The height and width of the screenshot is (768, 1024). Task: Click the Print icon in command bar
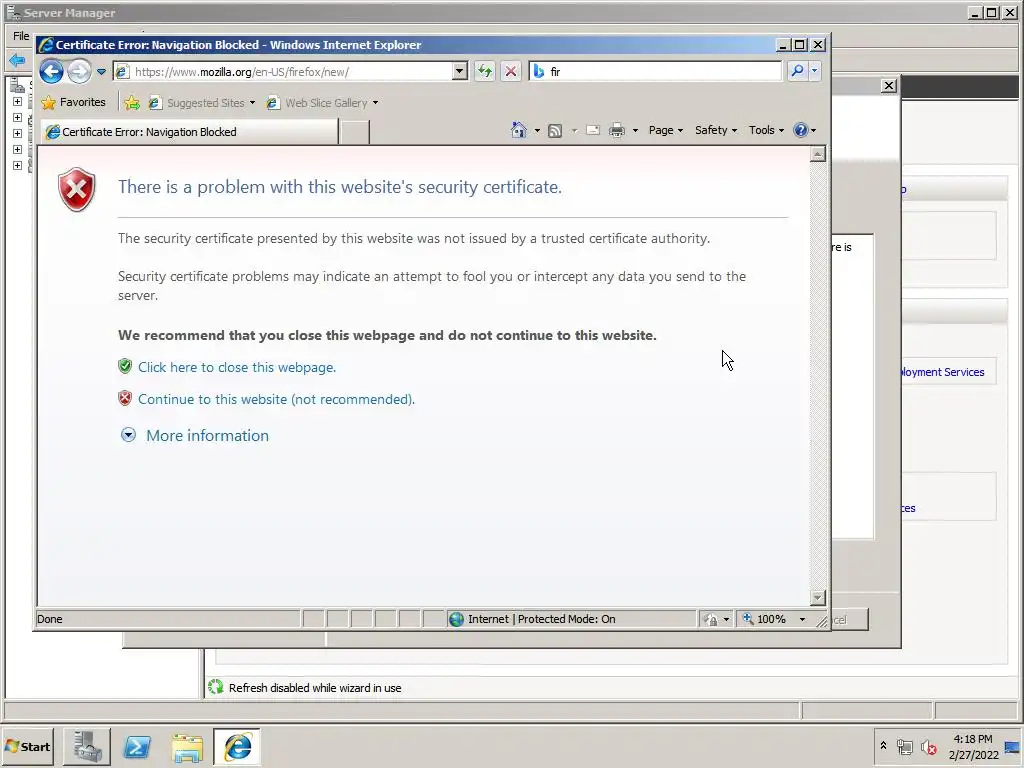616,131
